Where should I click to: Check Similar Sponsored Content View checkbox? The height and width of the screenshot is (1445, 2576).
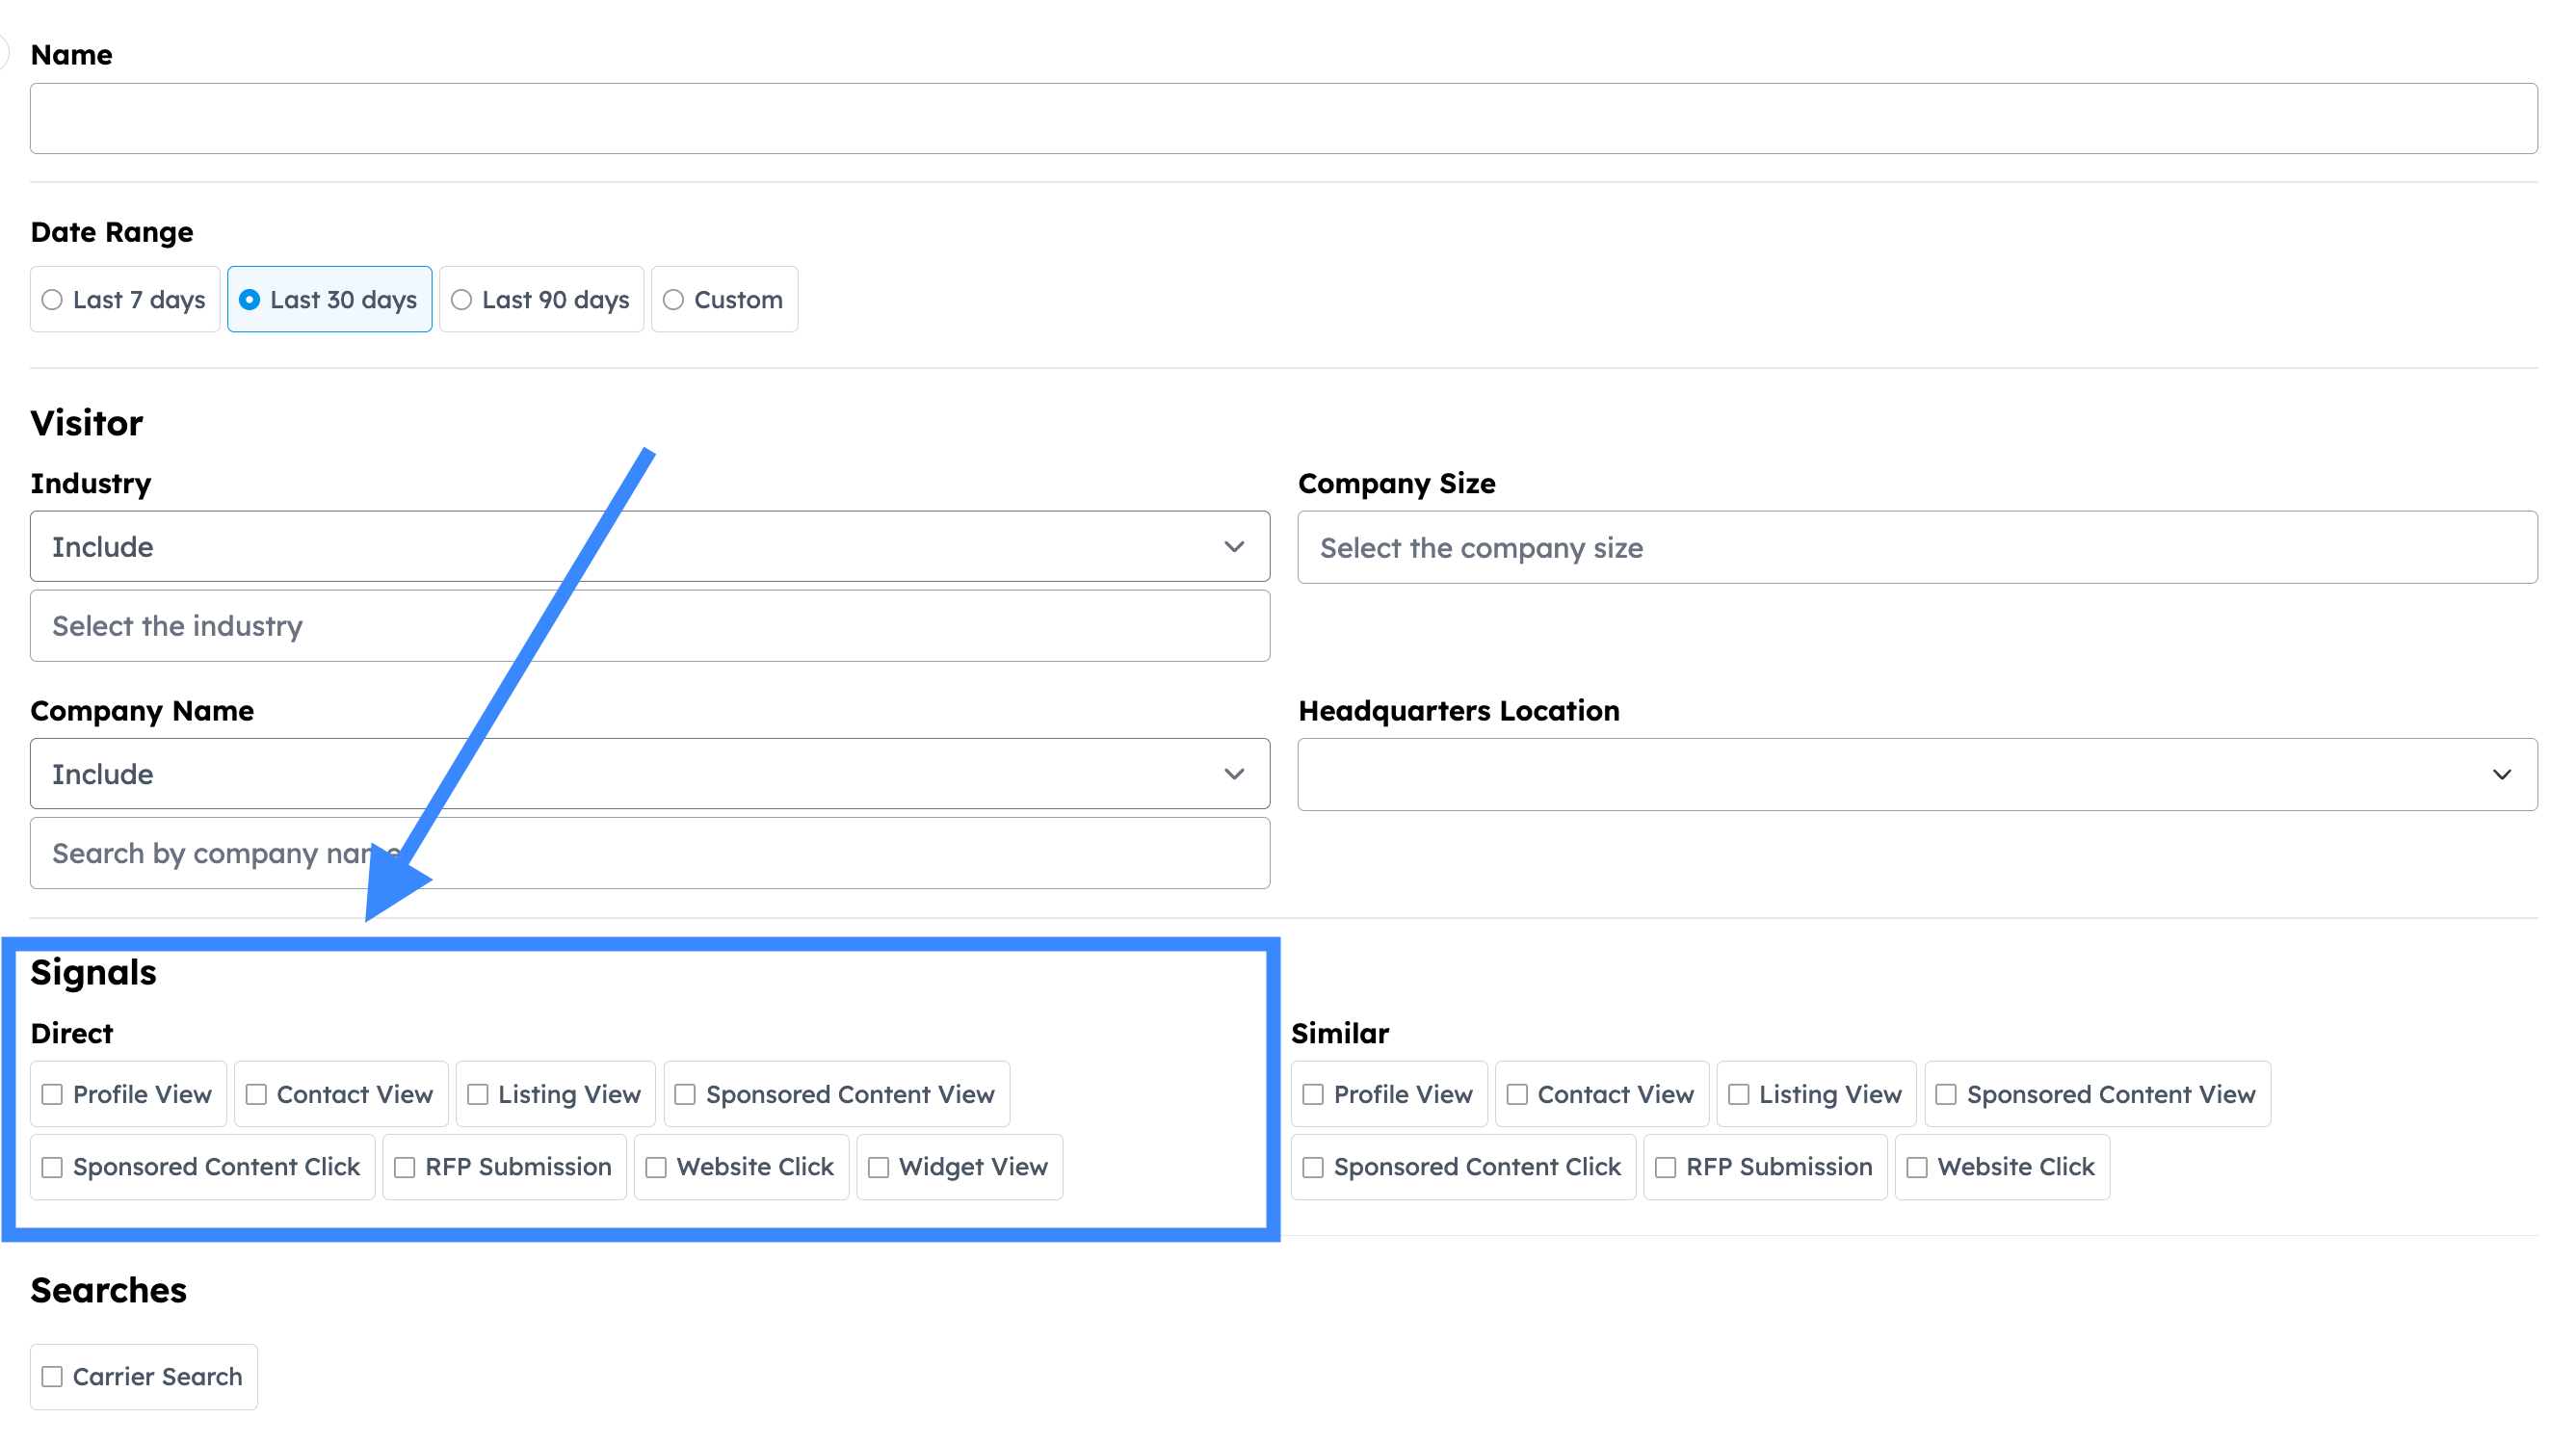tap(1946, 1095)
